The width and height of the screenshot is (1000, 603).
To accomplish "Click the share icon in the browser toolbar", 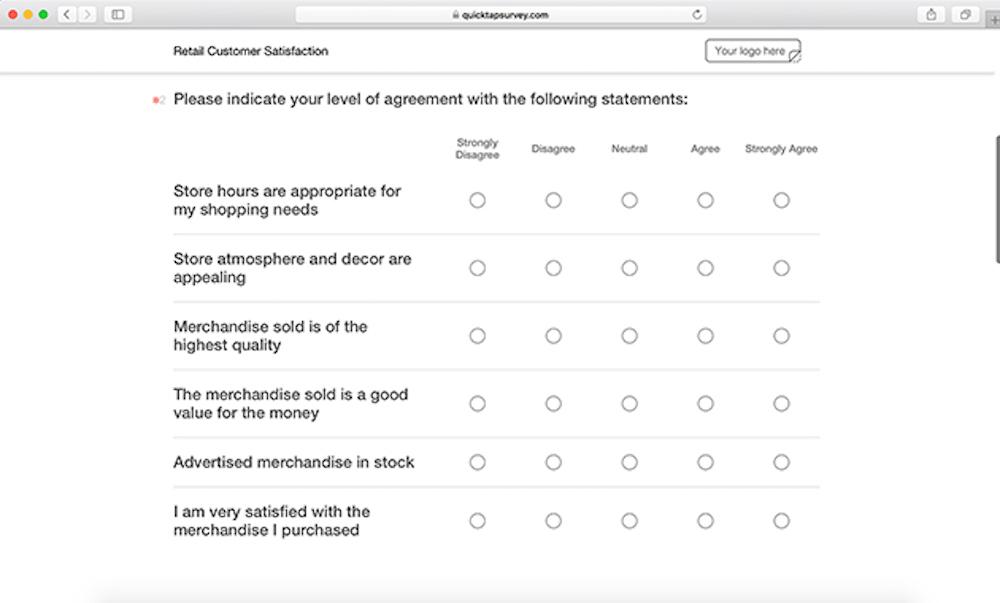I will 930,14.
